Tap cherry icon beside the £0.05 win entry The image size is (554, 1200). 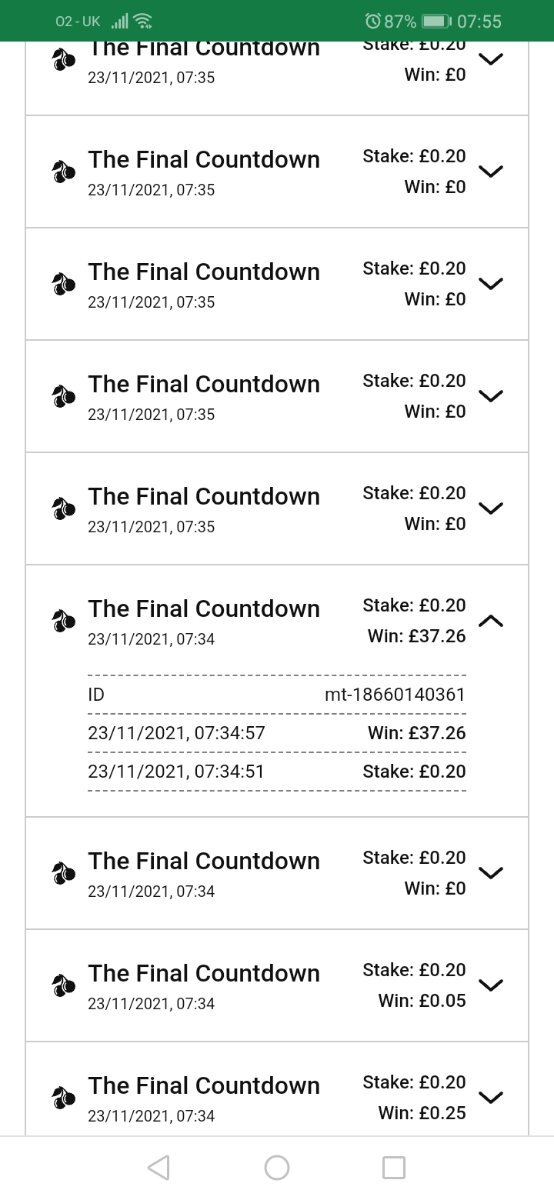(64, 985)
